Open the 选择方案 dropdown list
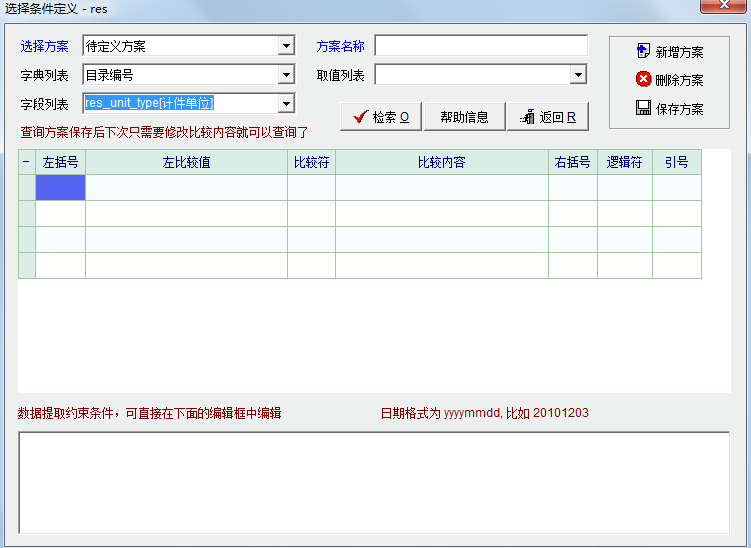 click(286, 46)
